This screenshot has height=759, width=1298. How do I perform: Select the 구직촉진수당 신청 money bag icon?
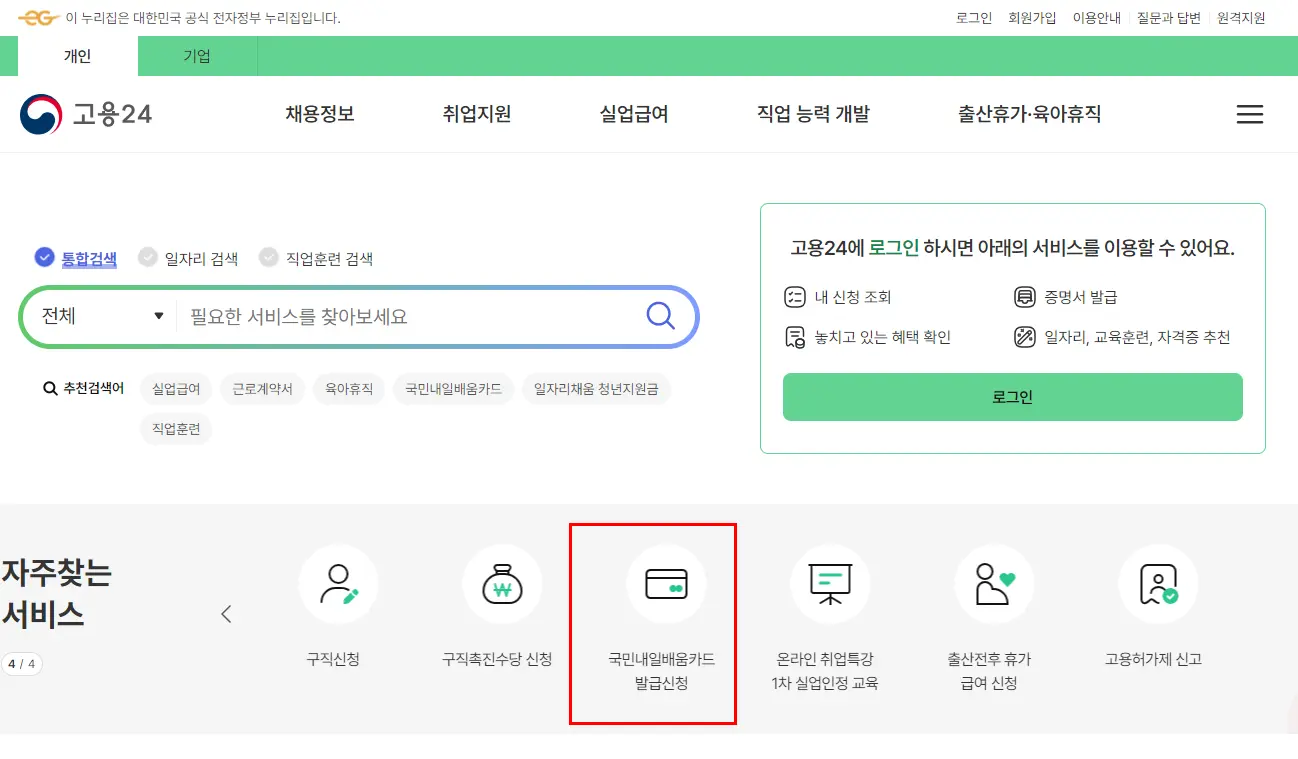[x=502, y=585]
